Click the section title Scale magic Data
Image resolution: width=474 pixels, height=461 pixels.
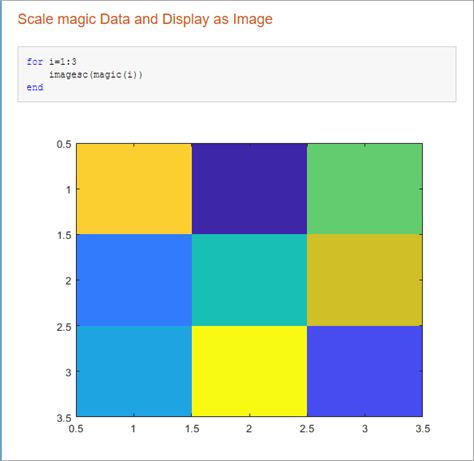[x=145, y=19]
